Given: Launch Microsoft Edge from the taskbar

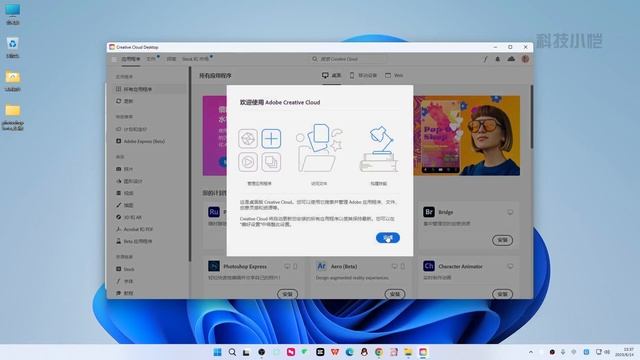Looking at the screenshot, I should click(350, 352).
